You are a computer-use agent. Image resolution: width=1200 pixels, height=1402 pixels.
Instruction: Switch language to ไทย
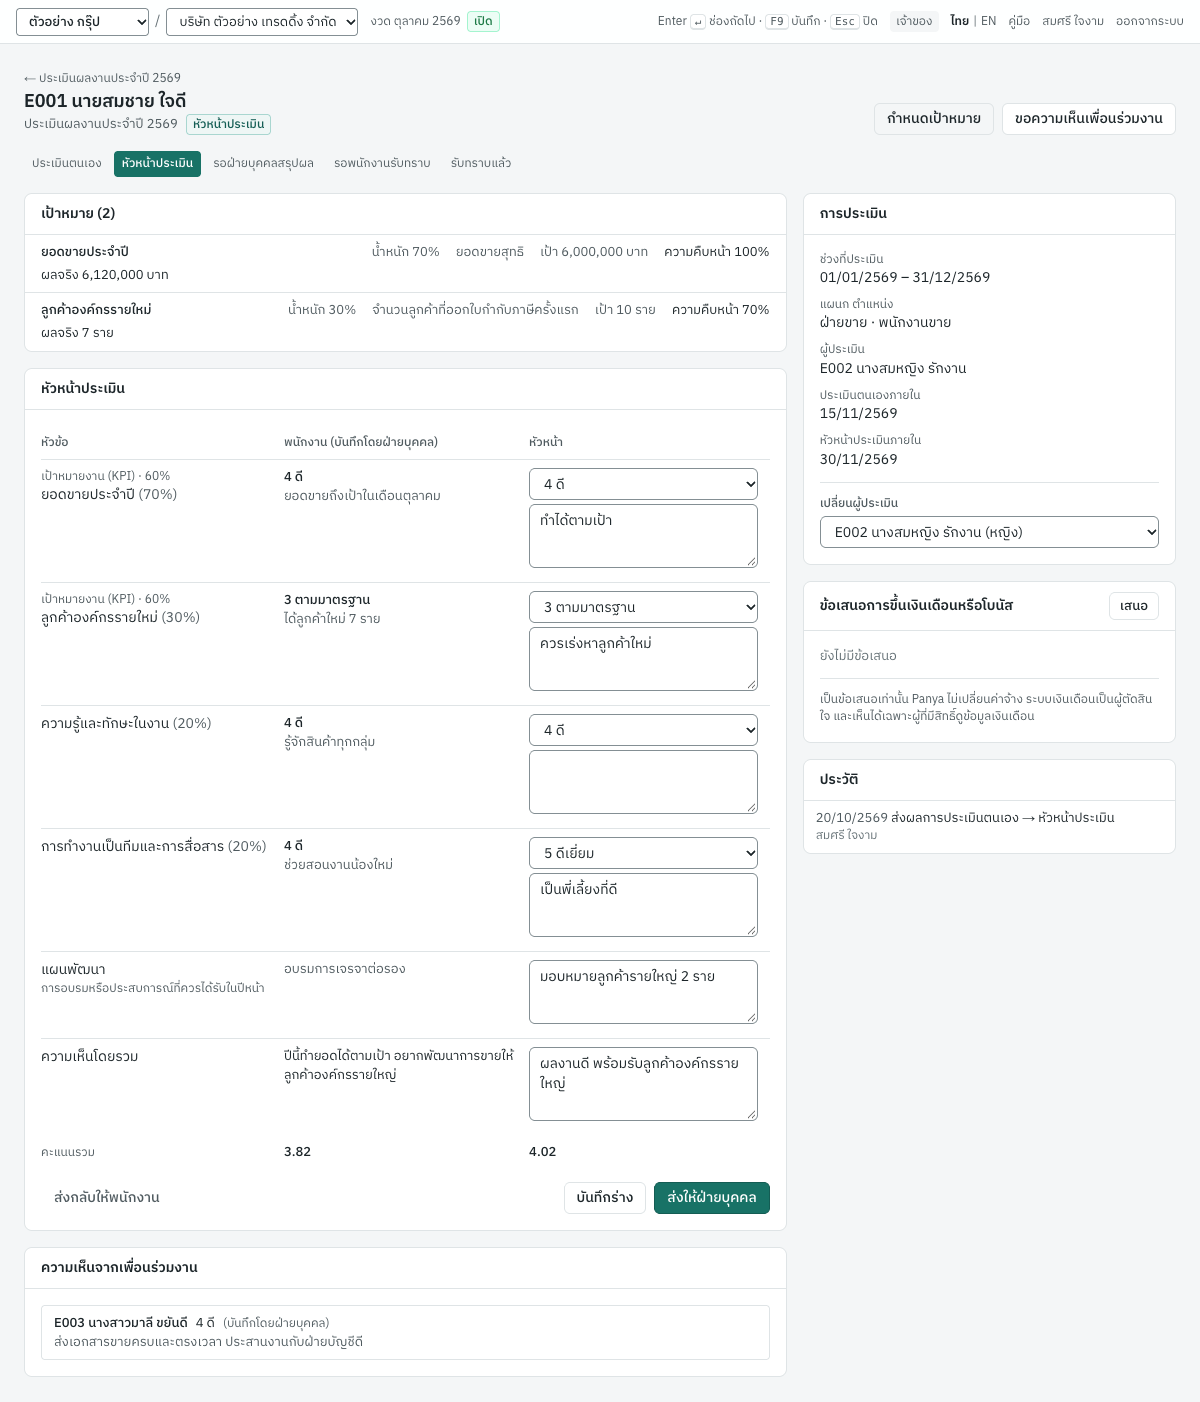click(x=959, y=21)
